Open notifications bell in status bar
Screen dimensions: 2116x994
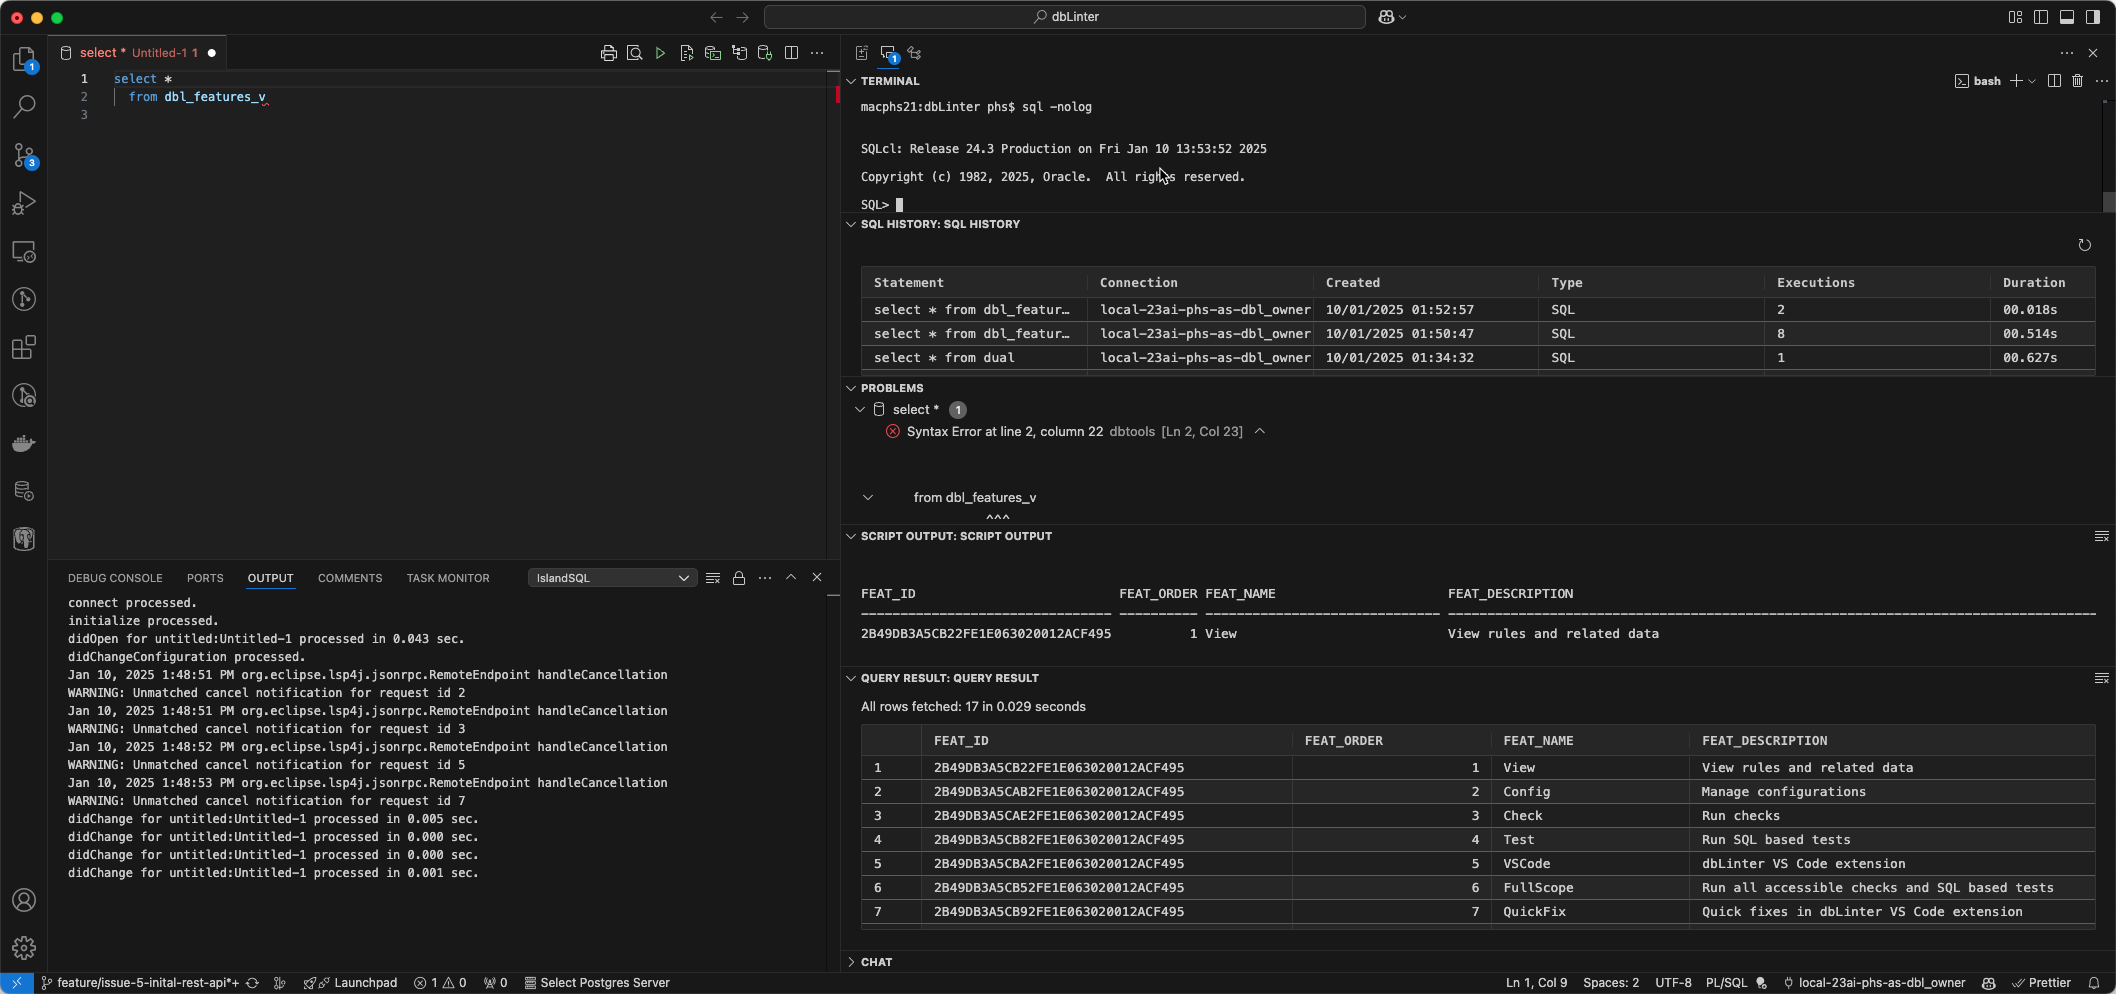(x=2093, y=983)
